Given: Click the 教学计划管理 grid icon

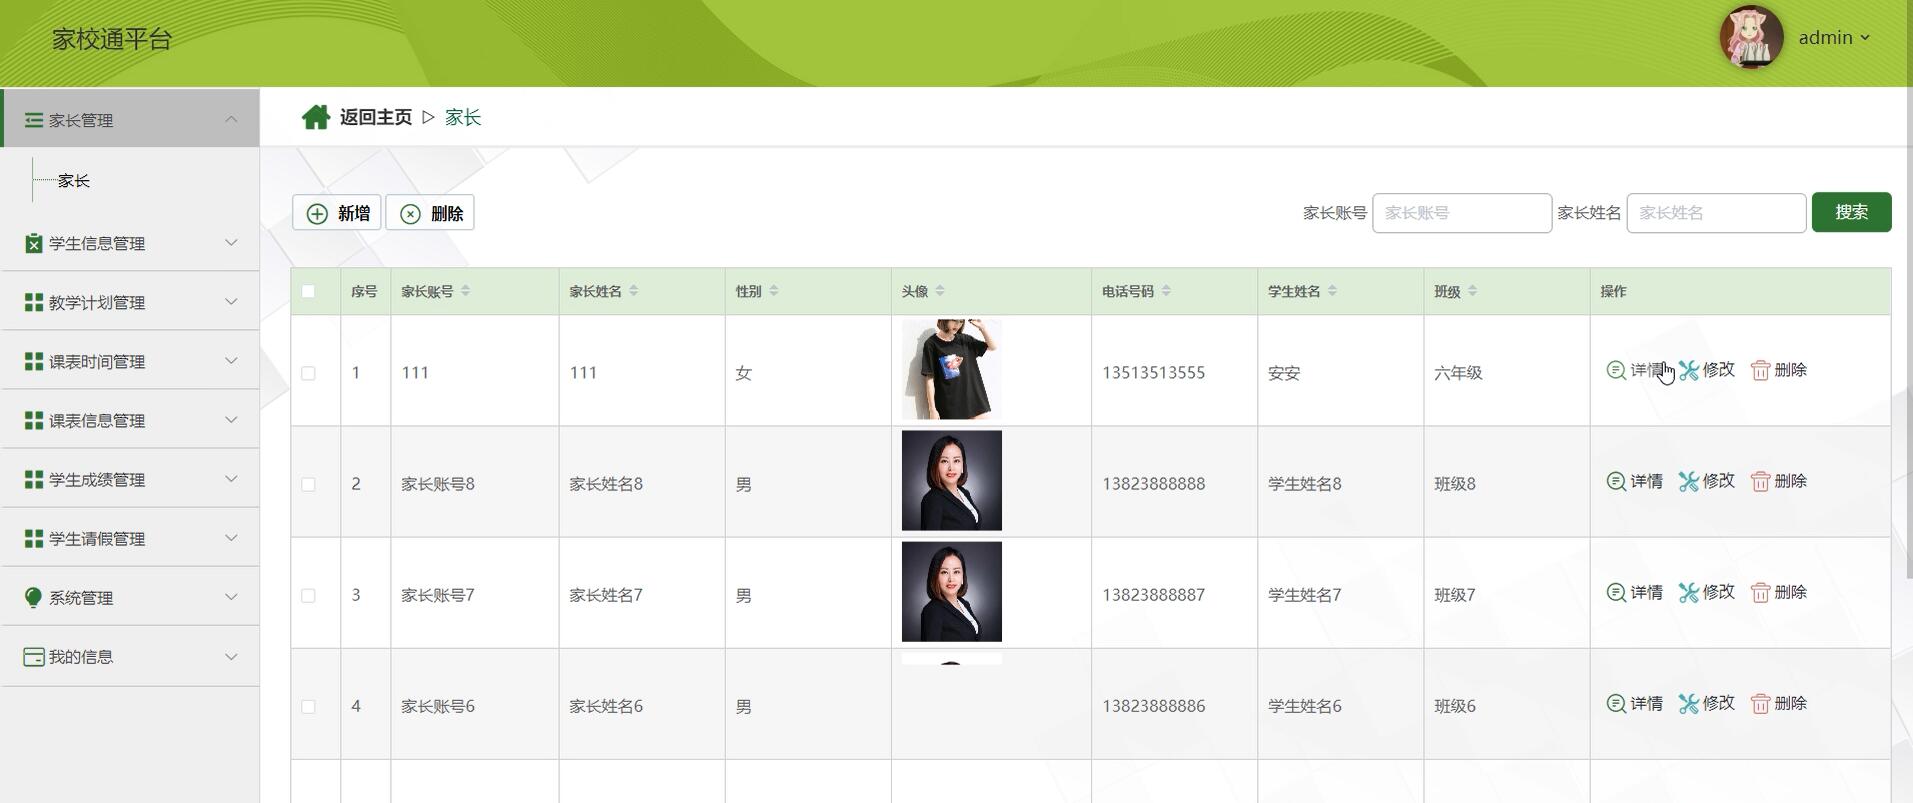Looking at the screenshot, I should (34, 302).
